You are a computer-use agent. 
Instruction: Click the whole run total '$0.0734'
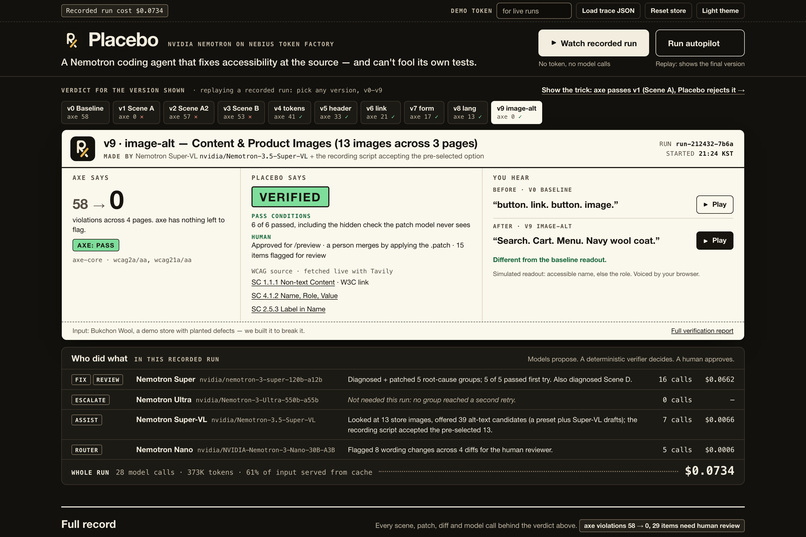[709, 471]
